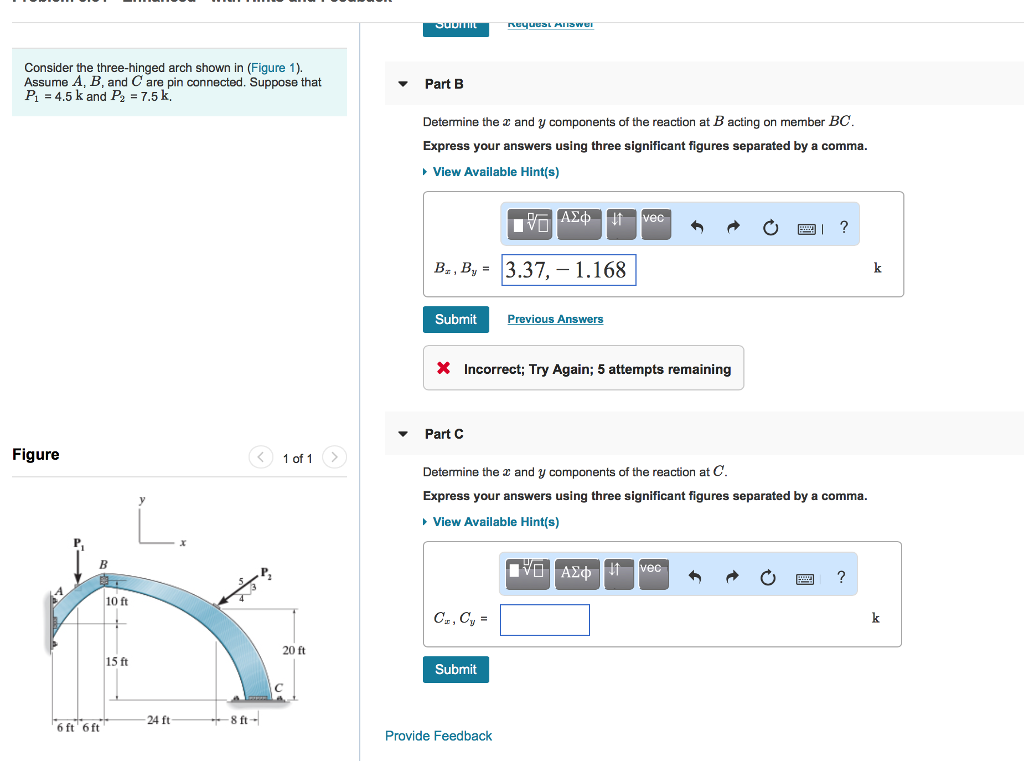Collapse the Part C section

click(x=402, y=434)
